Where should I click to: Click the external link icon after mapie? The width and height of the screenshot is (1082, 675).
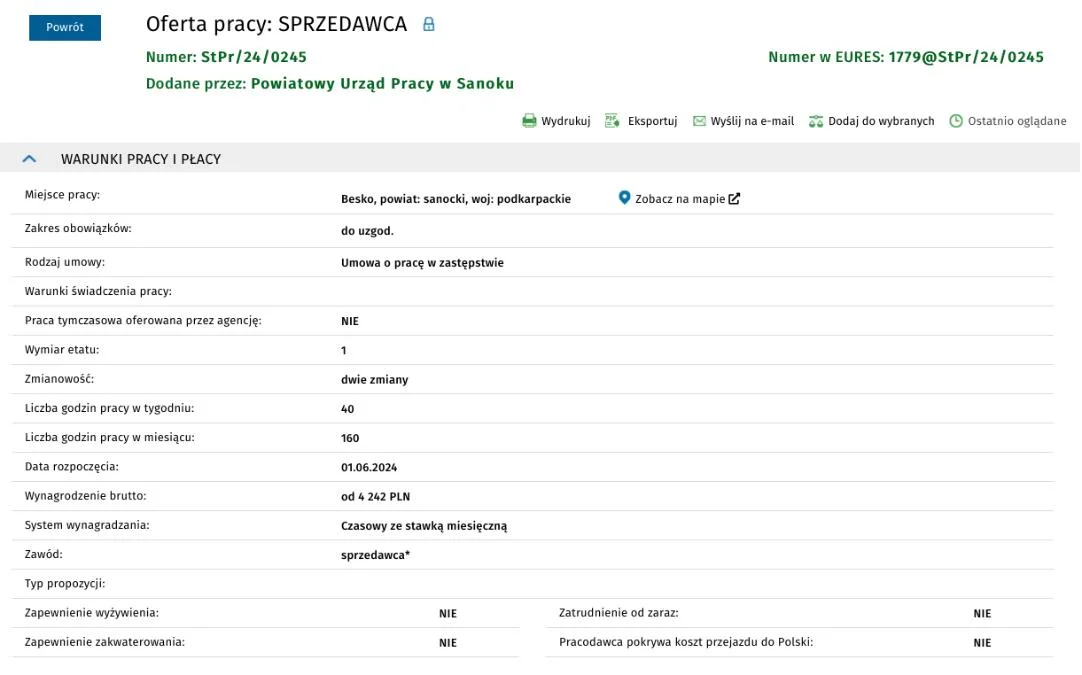point(734,199)
